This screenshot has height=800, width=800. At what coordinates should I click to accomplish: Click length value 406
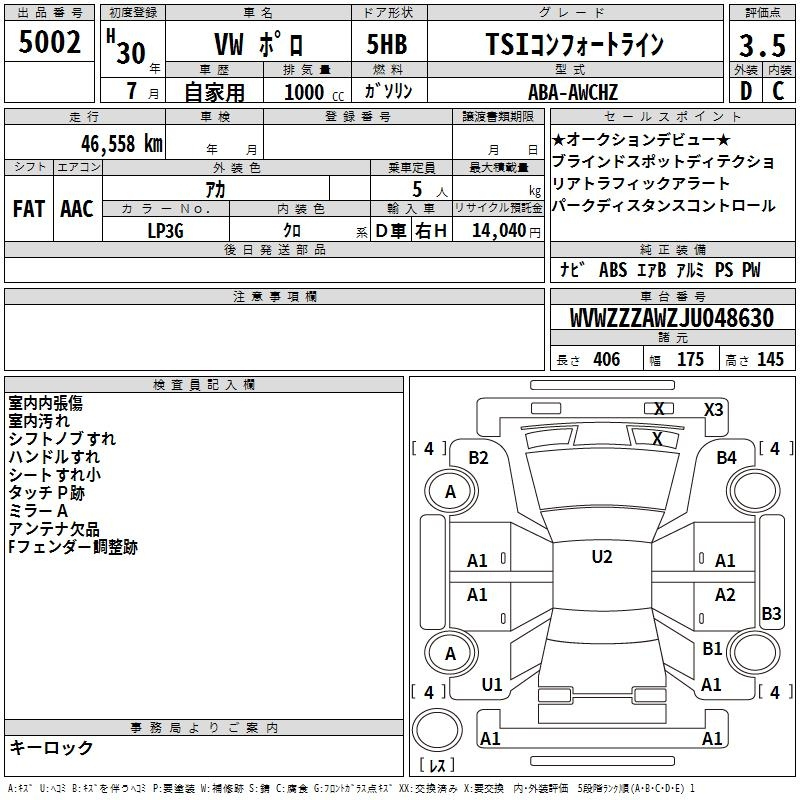[607, 359]
